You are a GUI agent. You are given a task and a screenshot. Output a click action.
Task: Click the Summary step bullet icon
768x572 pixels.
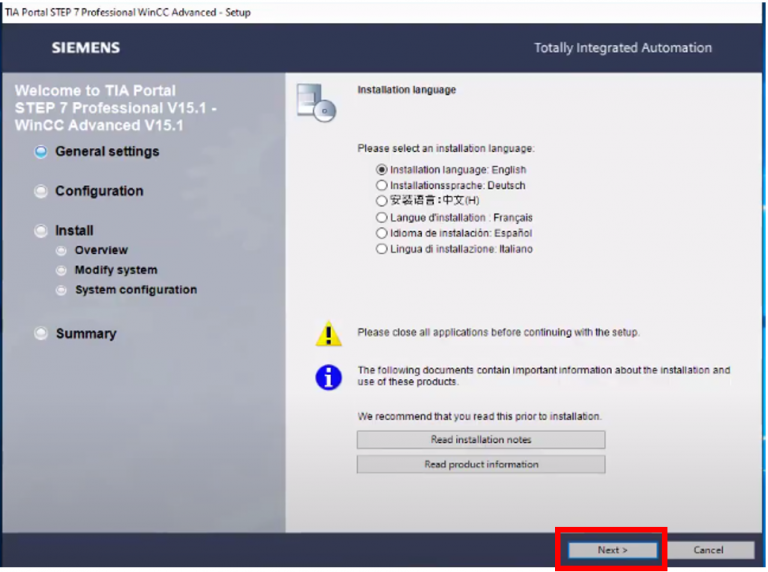click(x=41, y=334)
